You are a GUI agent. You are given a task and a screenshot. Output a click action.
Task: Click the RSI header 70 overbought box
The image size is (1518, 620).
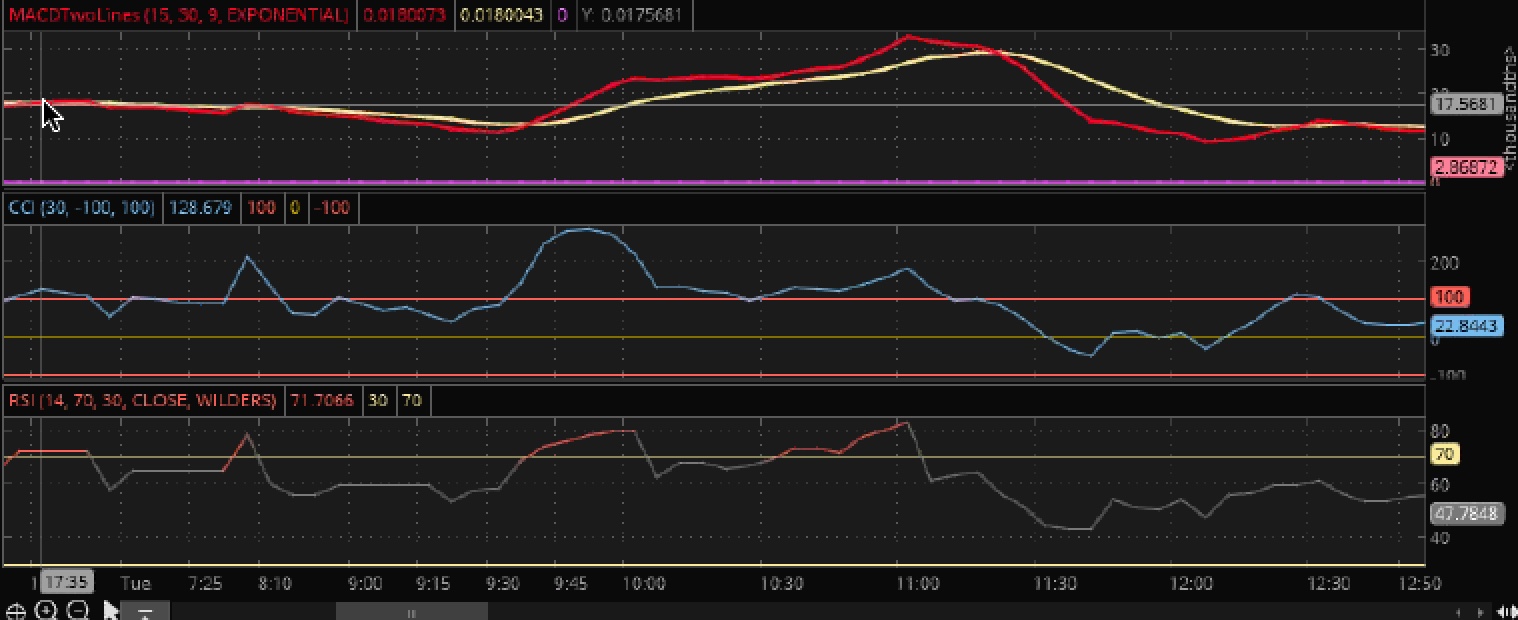pyautogui.click(x=412, y=400)
